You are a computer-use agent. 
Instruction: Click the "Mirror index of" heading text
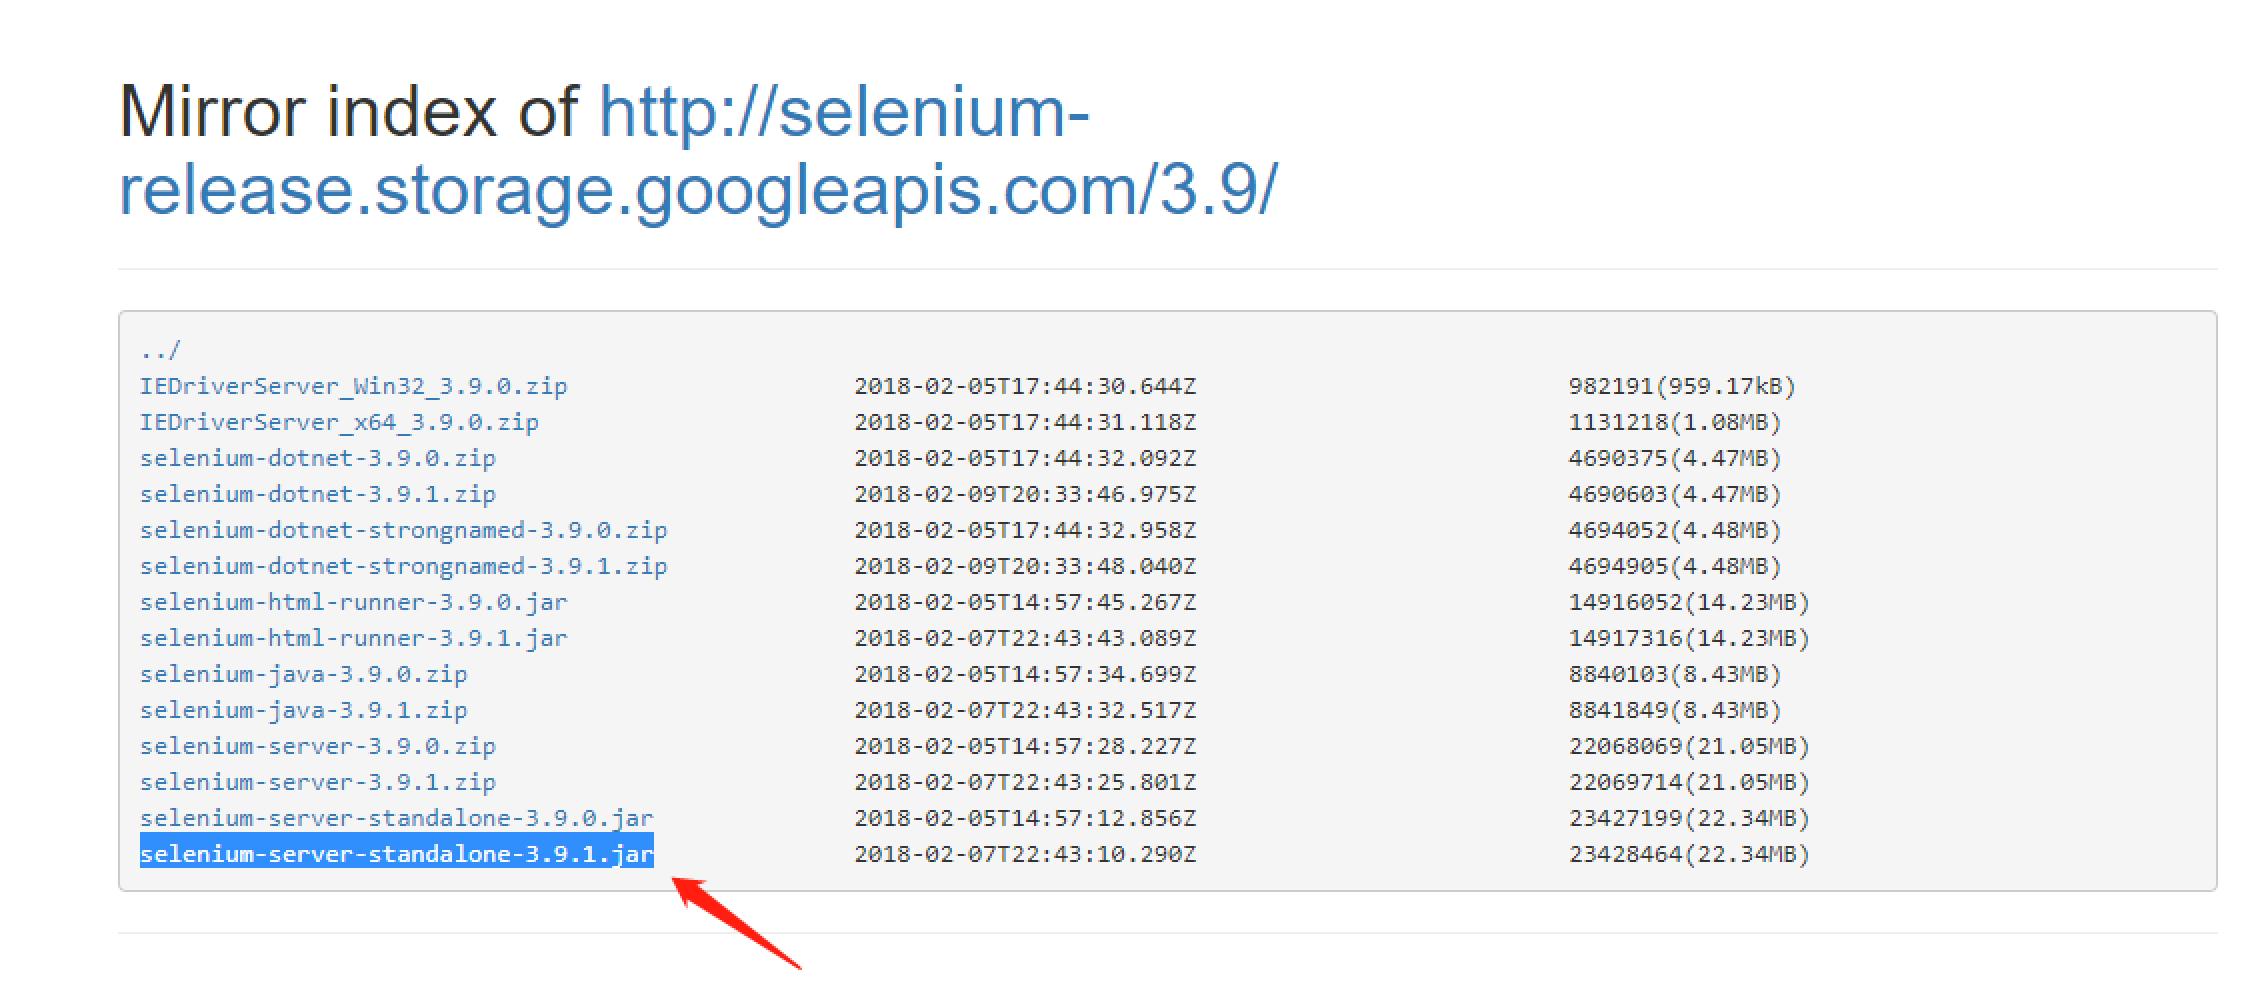tap(348, 110)
